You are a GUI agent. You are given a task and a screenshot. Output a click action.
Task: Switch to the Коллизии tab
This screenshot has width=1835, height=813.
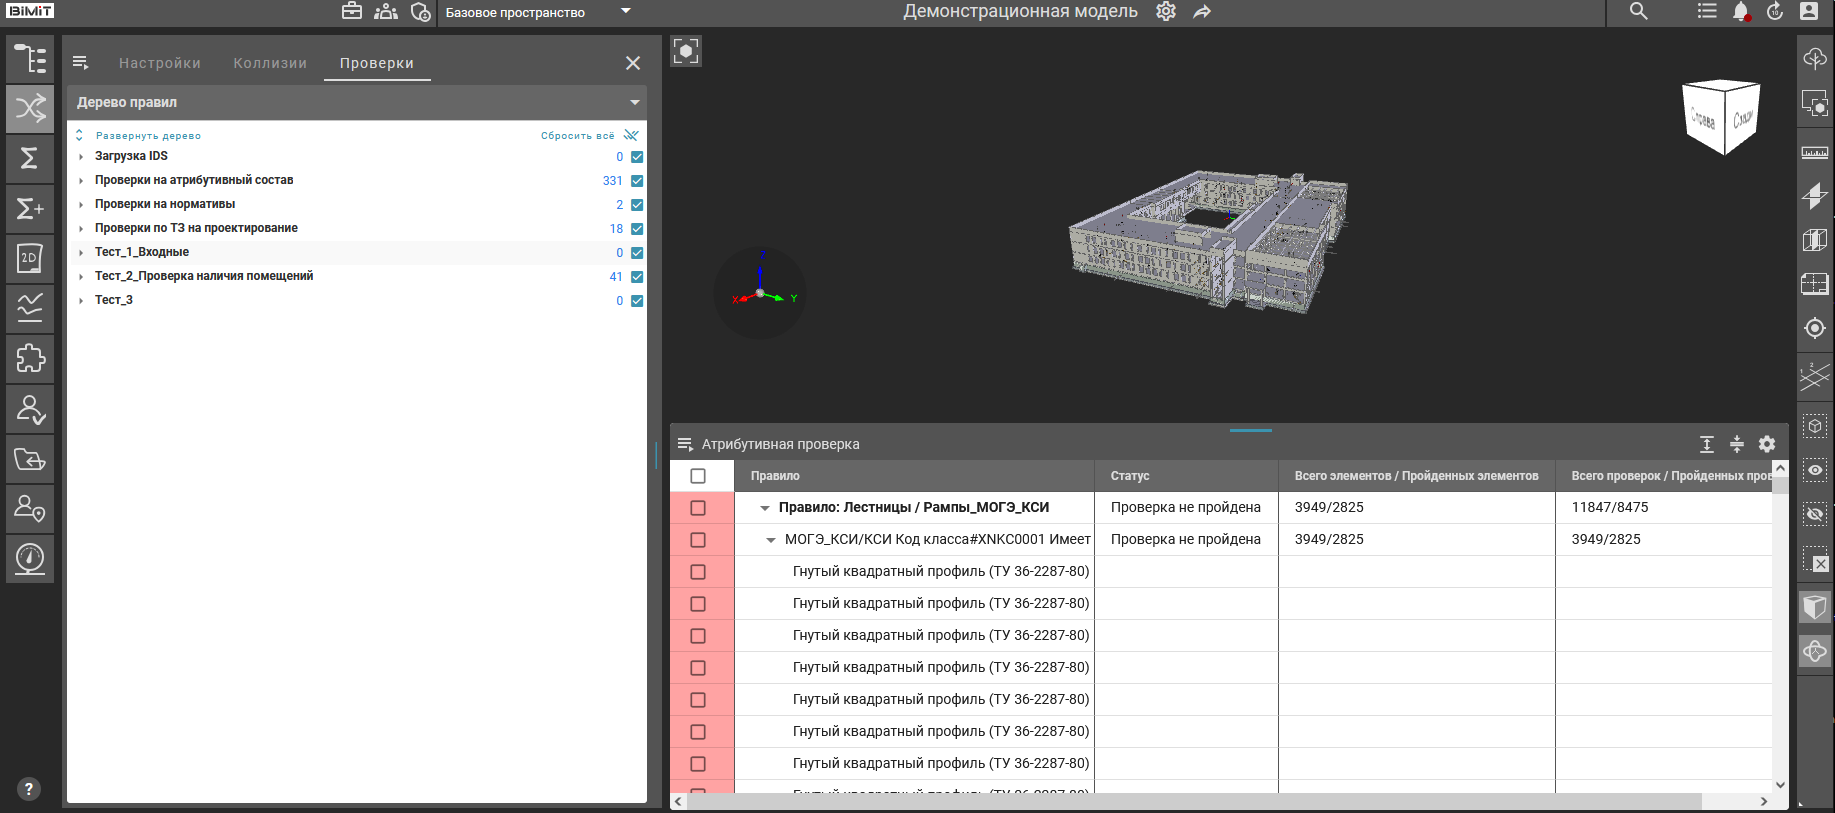[270, 63]
